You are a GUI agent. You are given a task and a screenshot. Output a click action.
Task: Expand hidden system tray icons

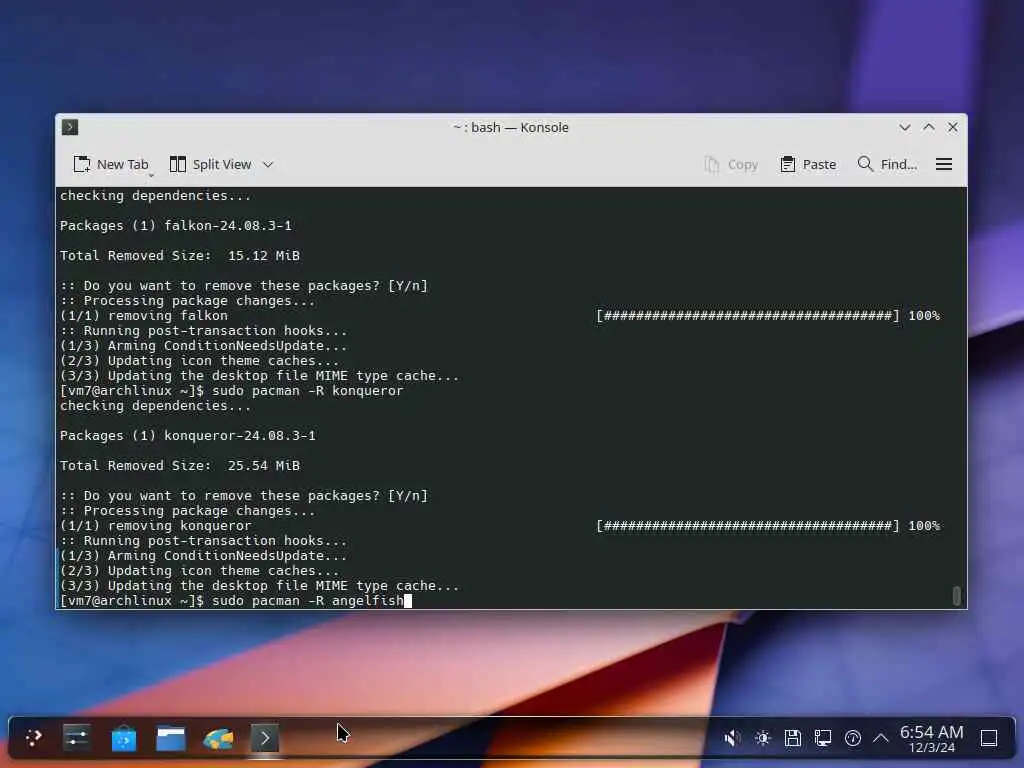click(x=880, y=739)
